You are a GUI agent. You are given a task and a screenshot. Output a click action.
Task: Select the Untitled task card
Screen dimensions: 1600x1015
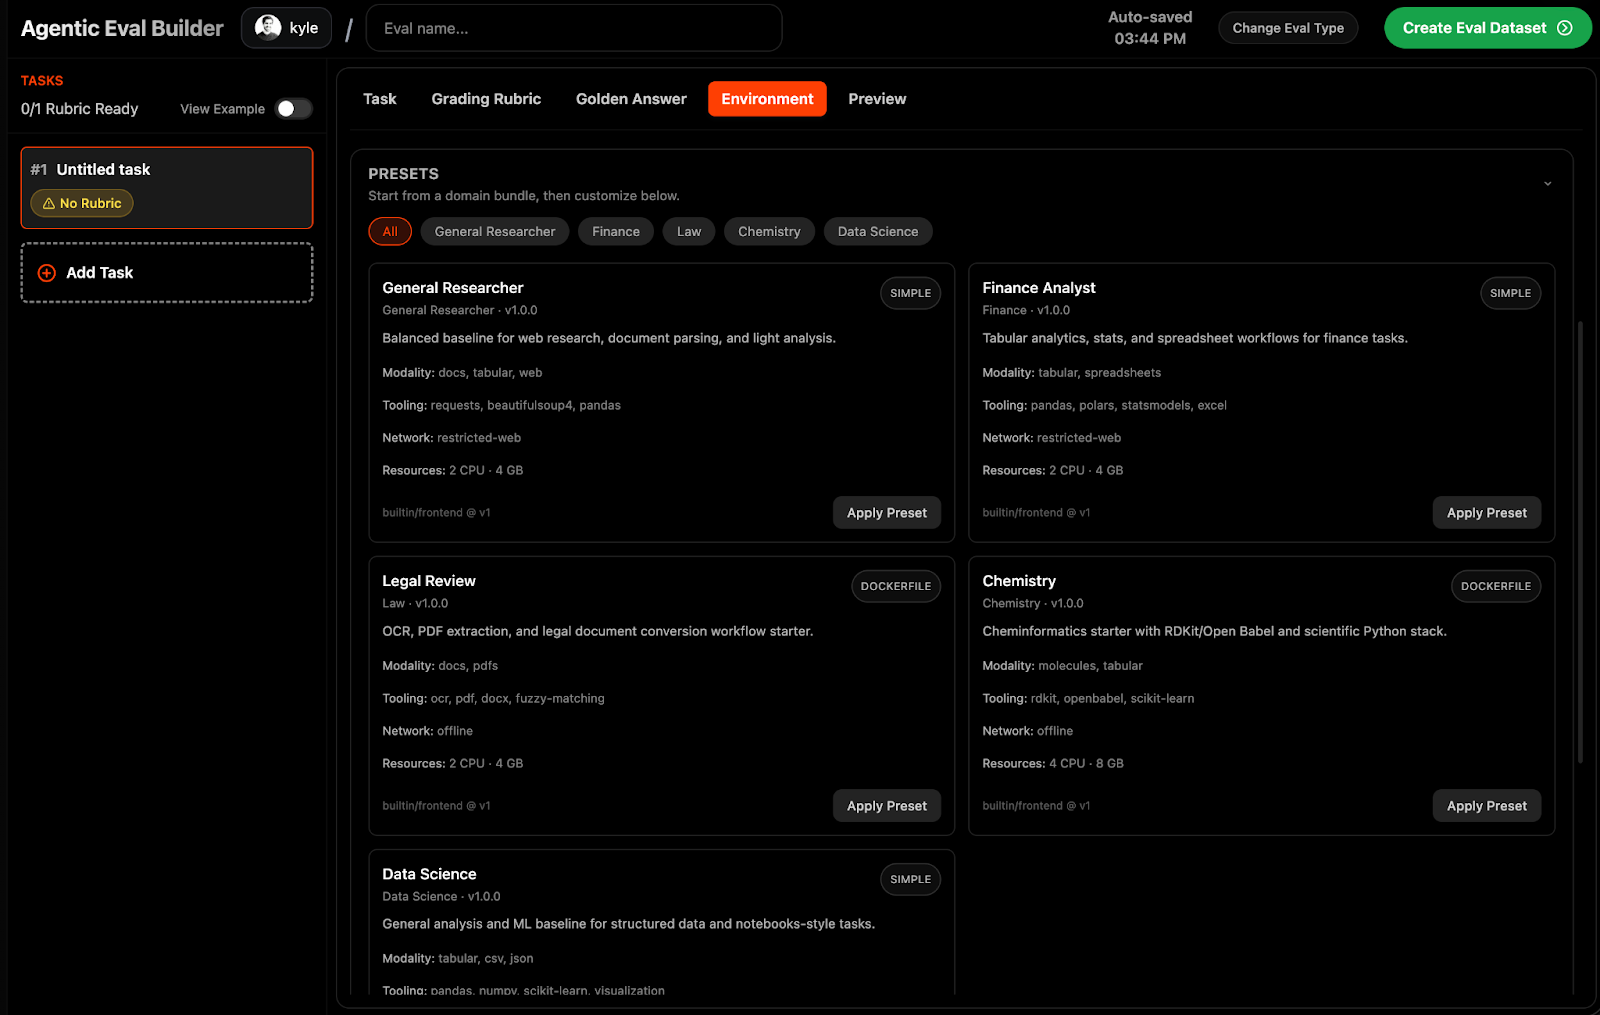point(167,188)
